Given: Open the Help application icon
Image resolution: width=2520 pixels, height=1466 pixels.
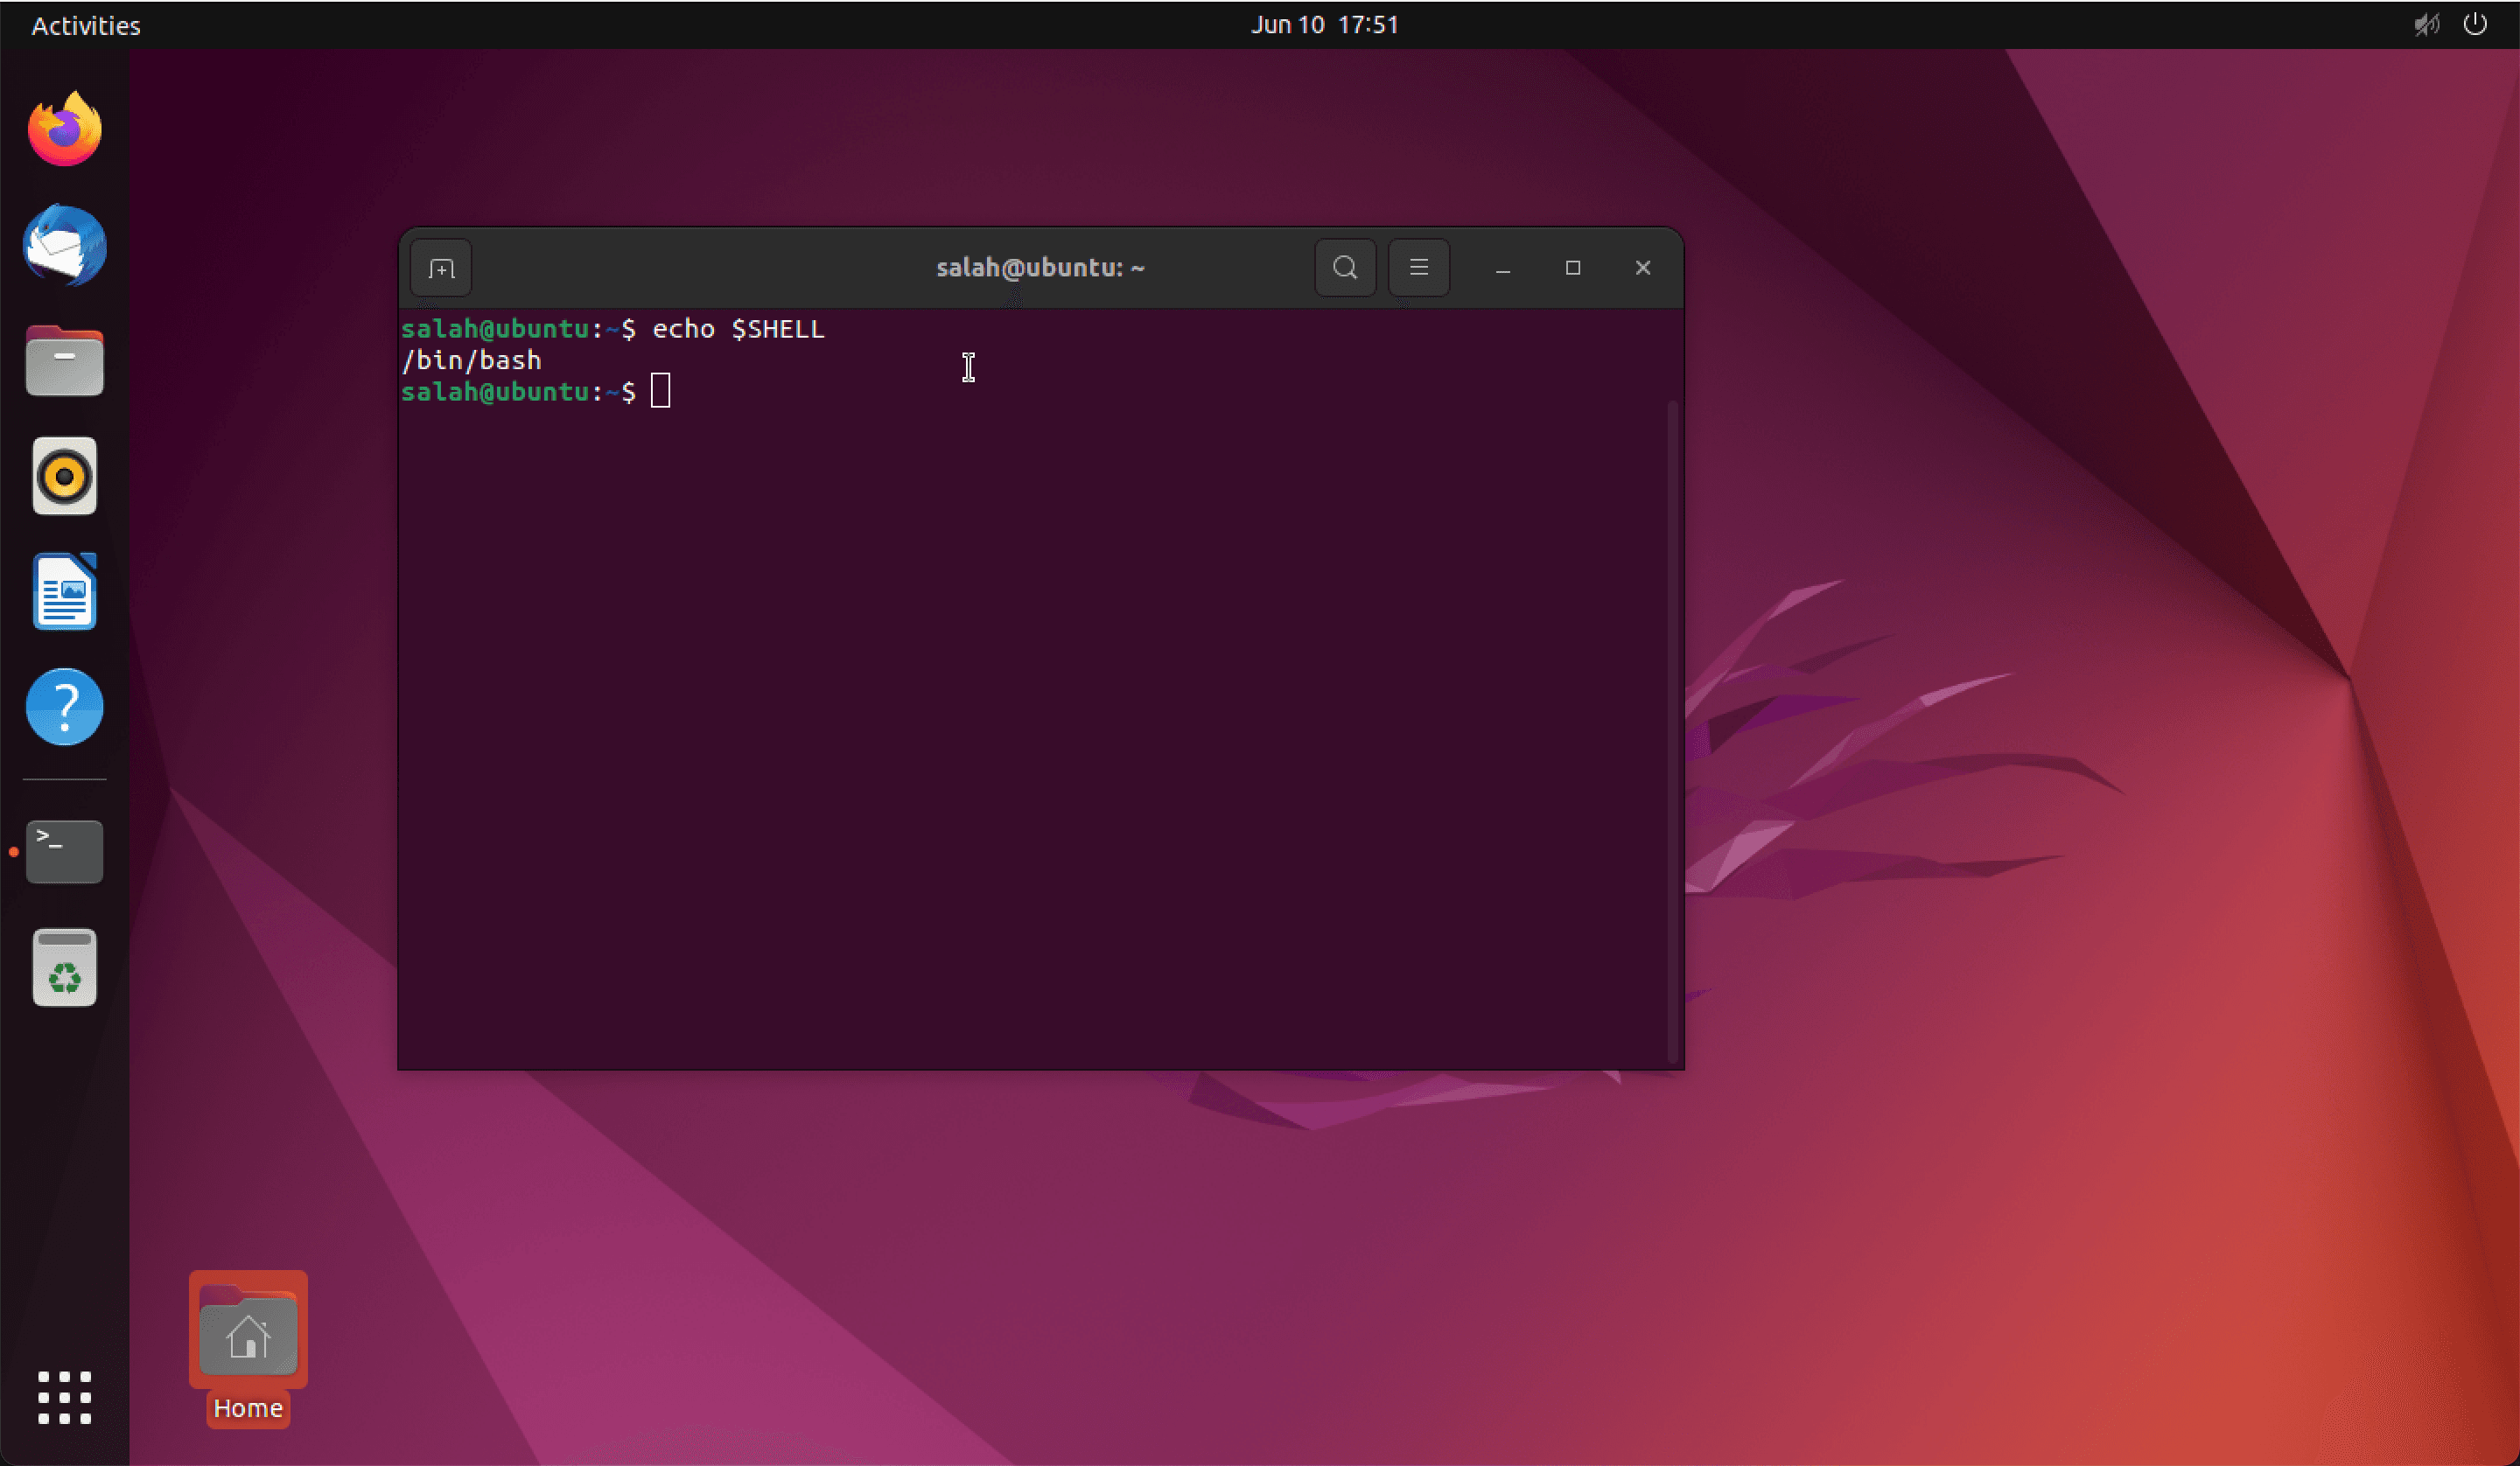Looking at the screenshot, I should pos(65,707).
